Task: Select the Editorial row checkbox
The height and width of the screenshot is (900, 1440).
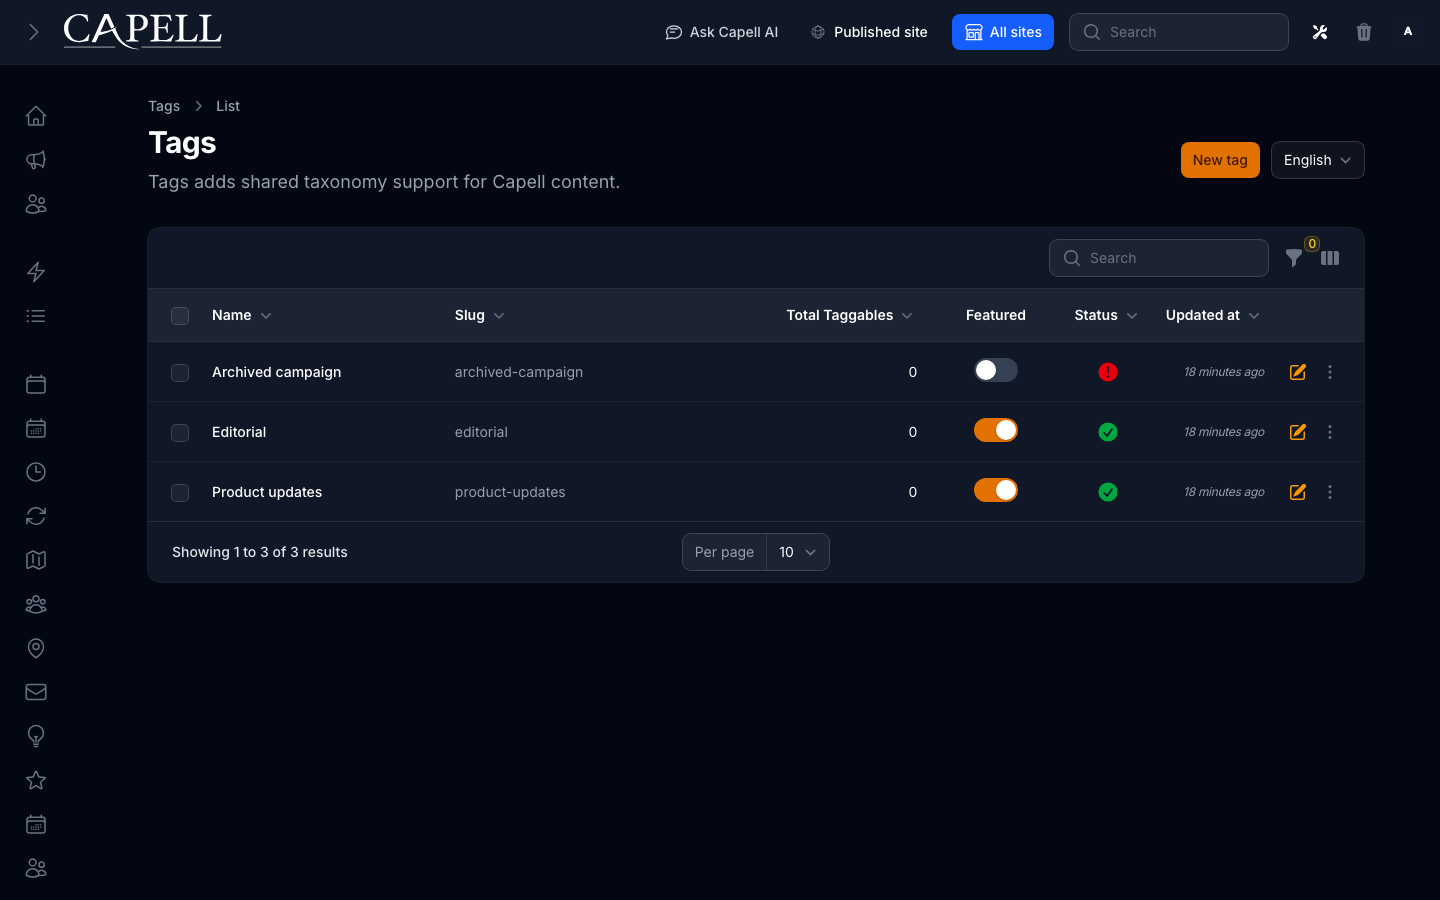Action: pyautogui.click(x=180, y=433)
